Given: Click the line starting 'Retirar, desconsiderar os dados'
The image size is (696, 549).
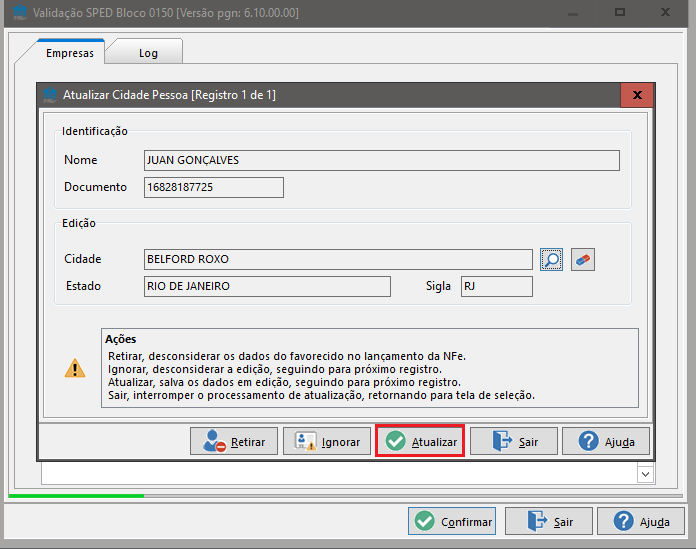Looking at the screenshot, I should 287,356.
